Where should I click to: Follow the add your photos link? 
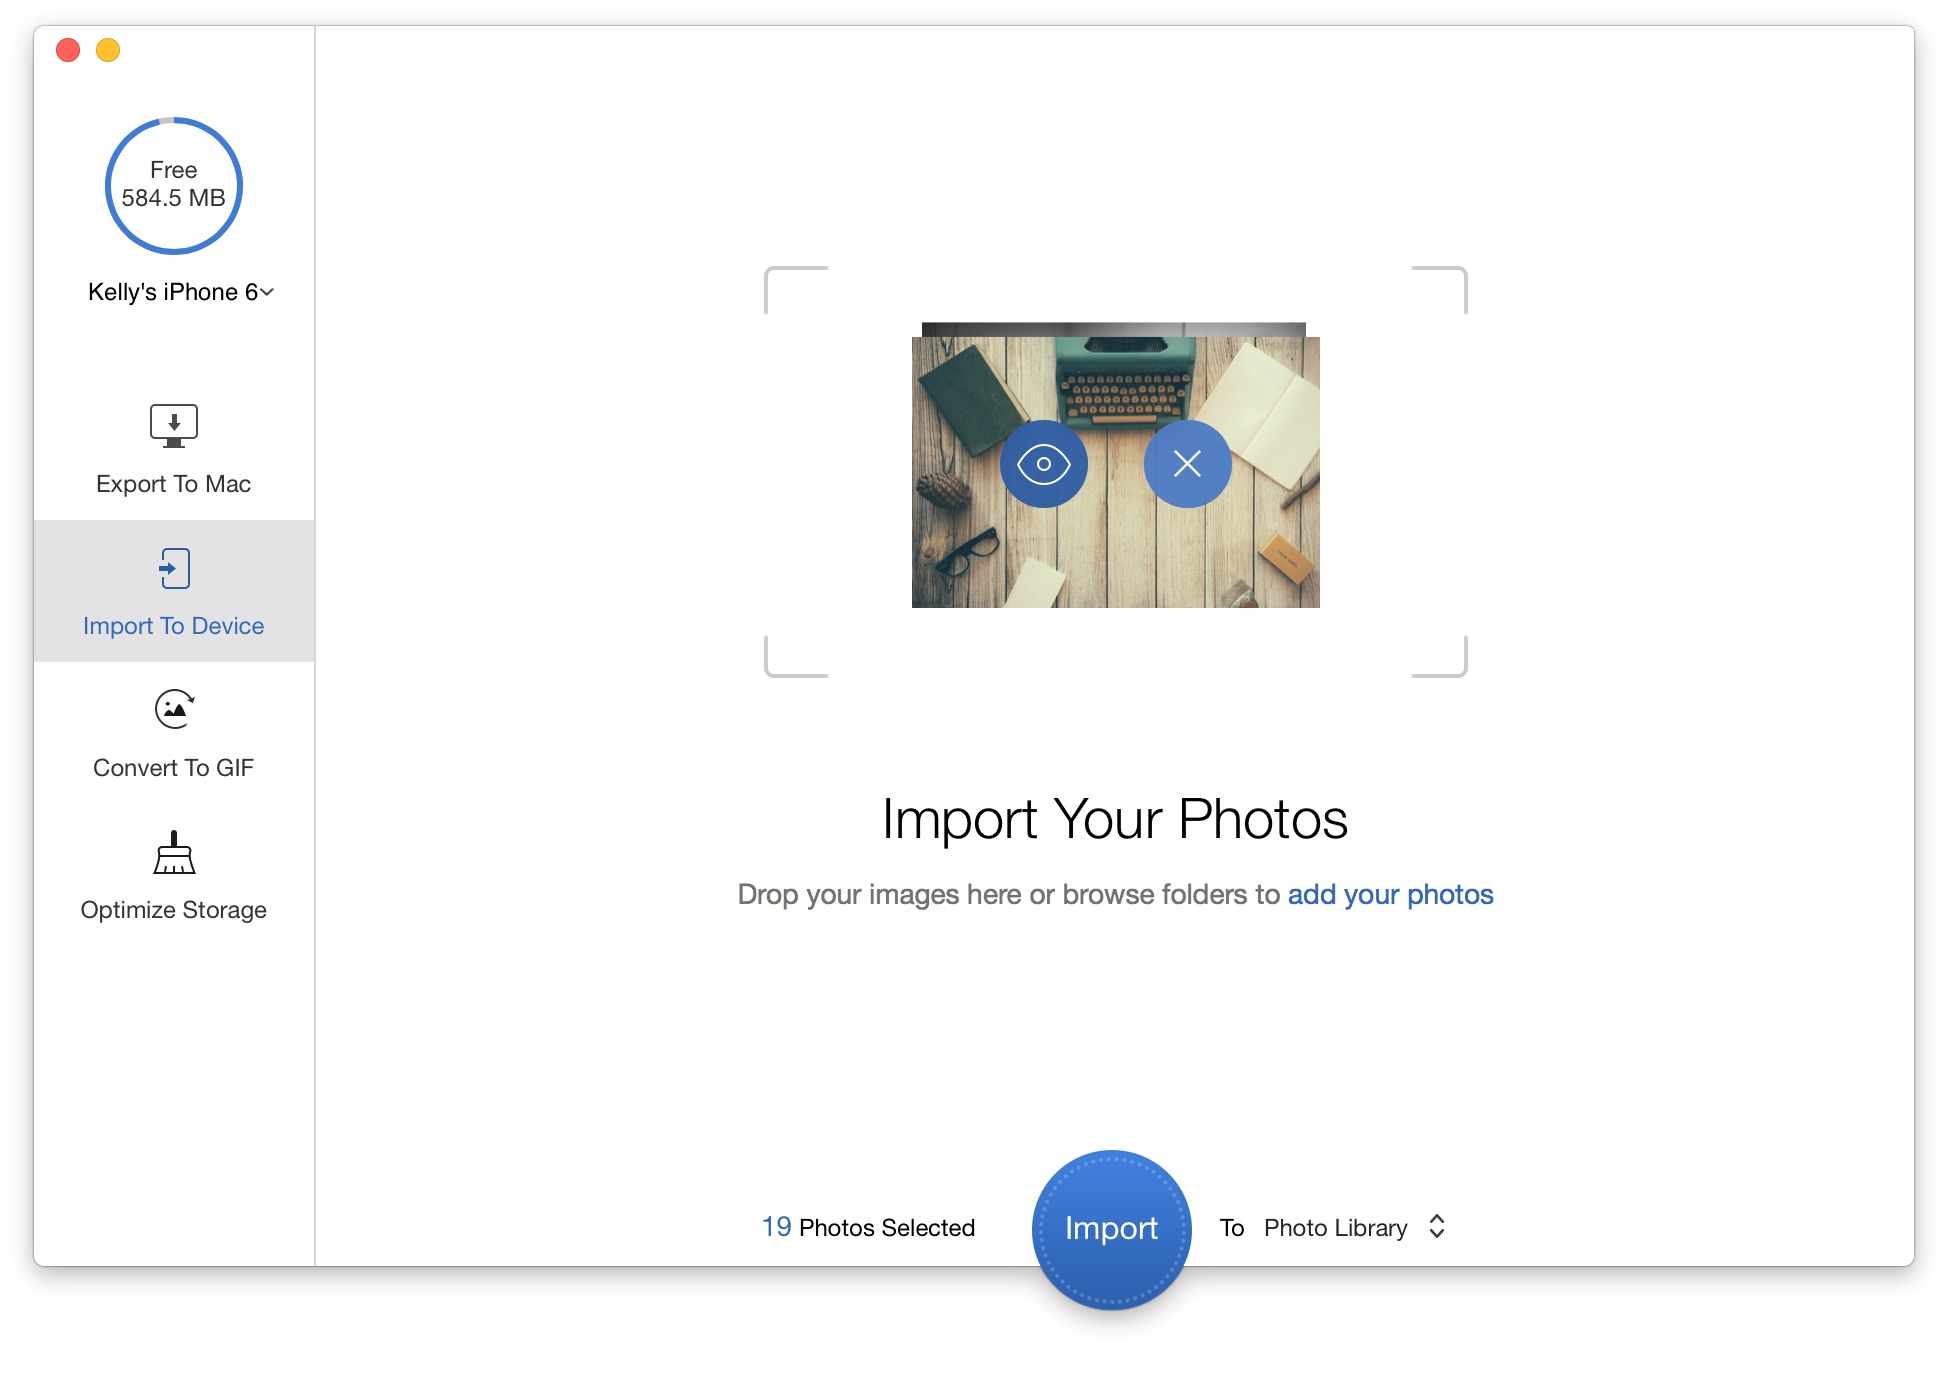coord(1390,894)
